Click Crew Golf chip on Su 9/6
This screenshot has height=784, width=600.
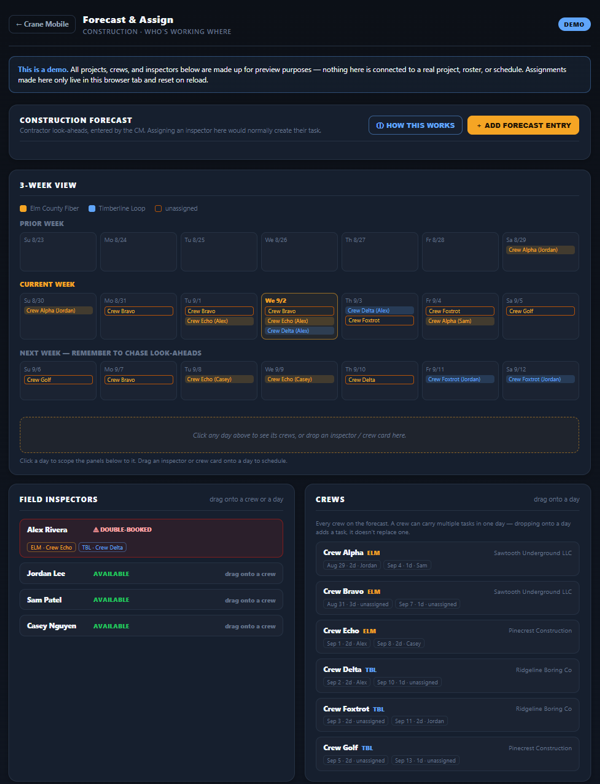(x=58, y=380)
